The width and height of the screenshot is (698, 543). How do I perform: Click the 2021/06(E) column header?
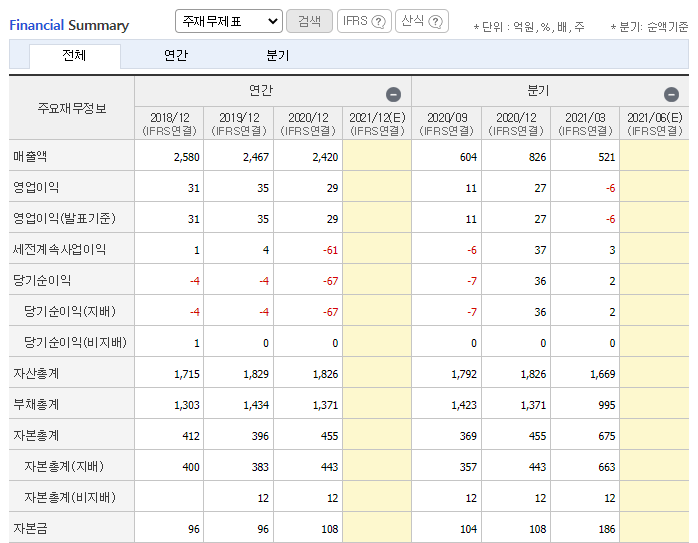pos(654,124)
